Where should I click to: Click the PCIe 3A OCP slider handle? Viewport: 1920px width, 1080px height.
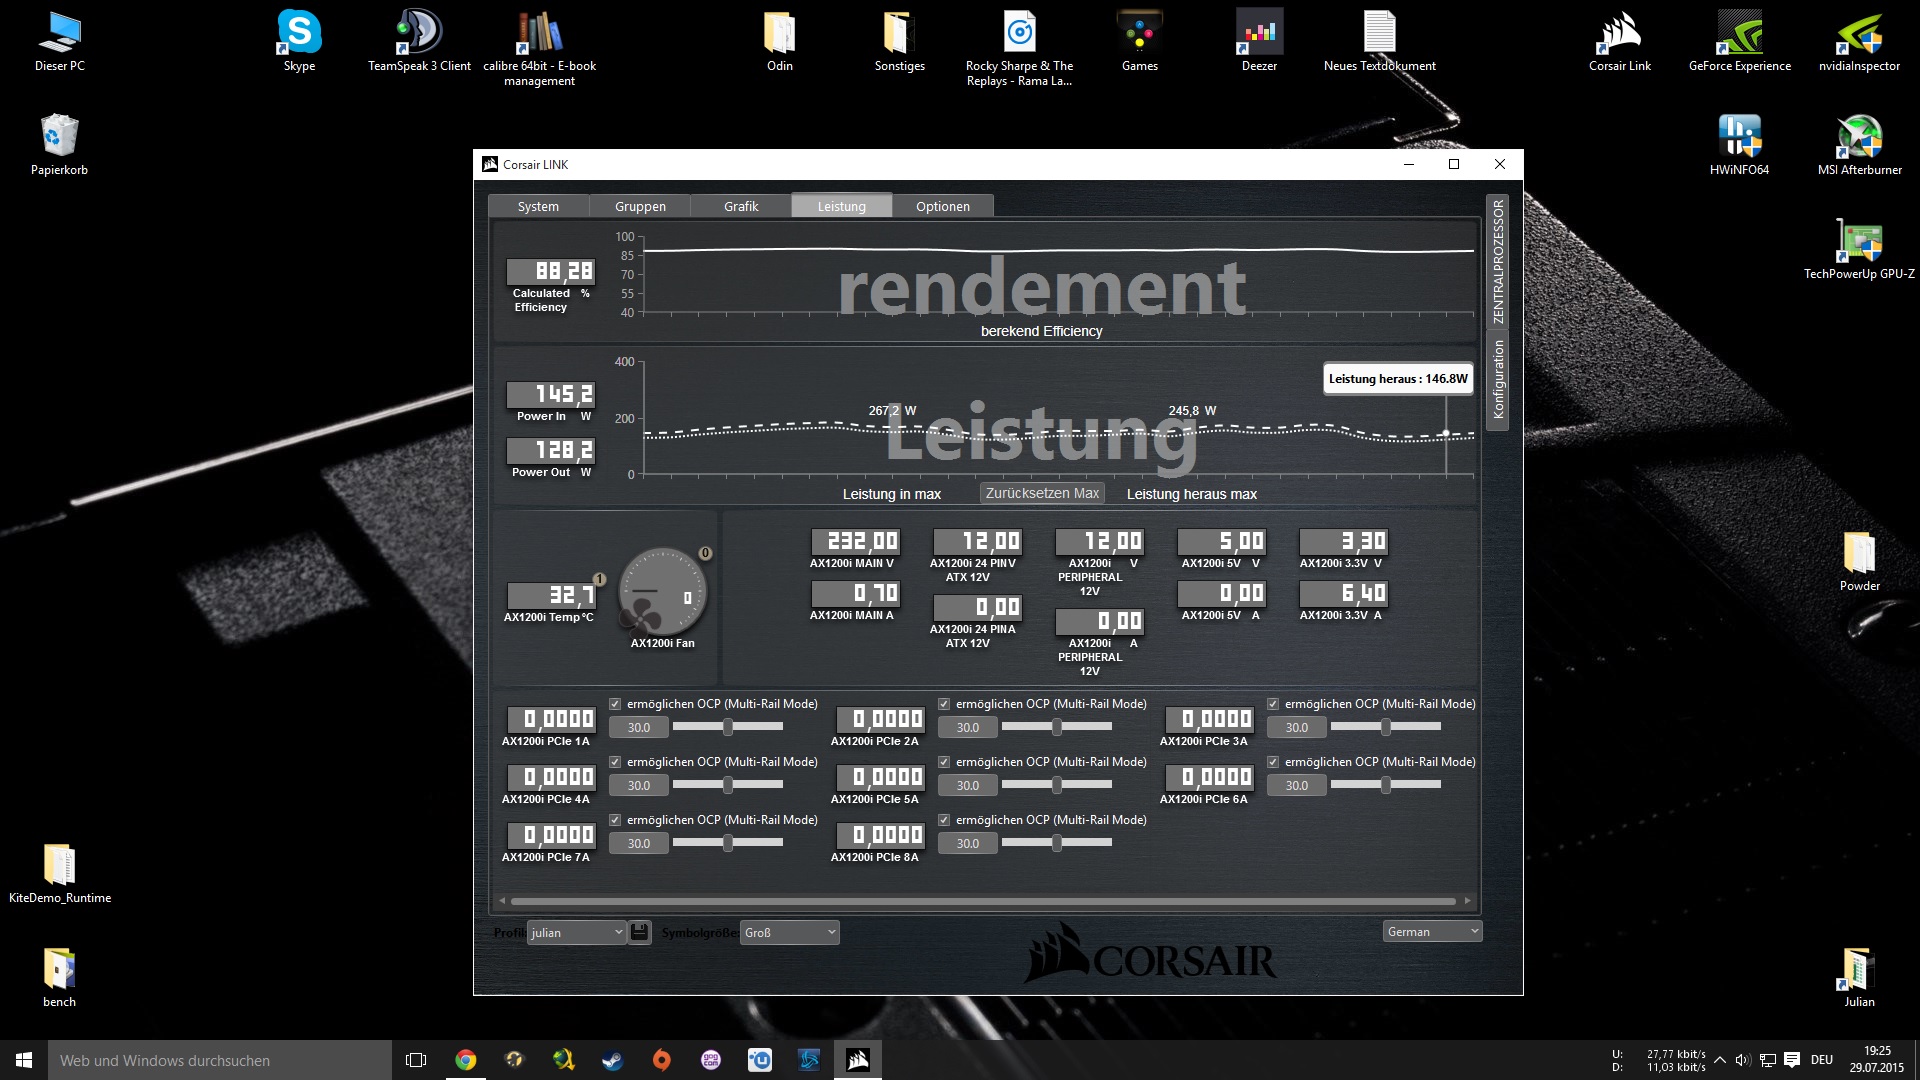(x=1386, y=727)
